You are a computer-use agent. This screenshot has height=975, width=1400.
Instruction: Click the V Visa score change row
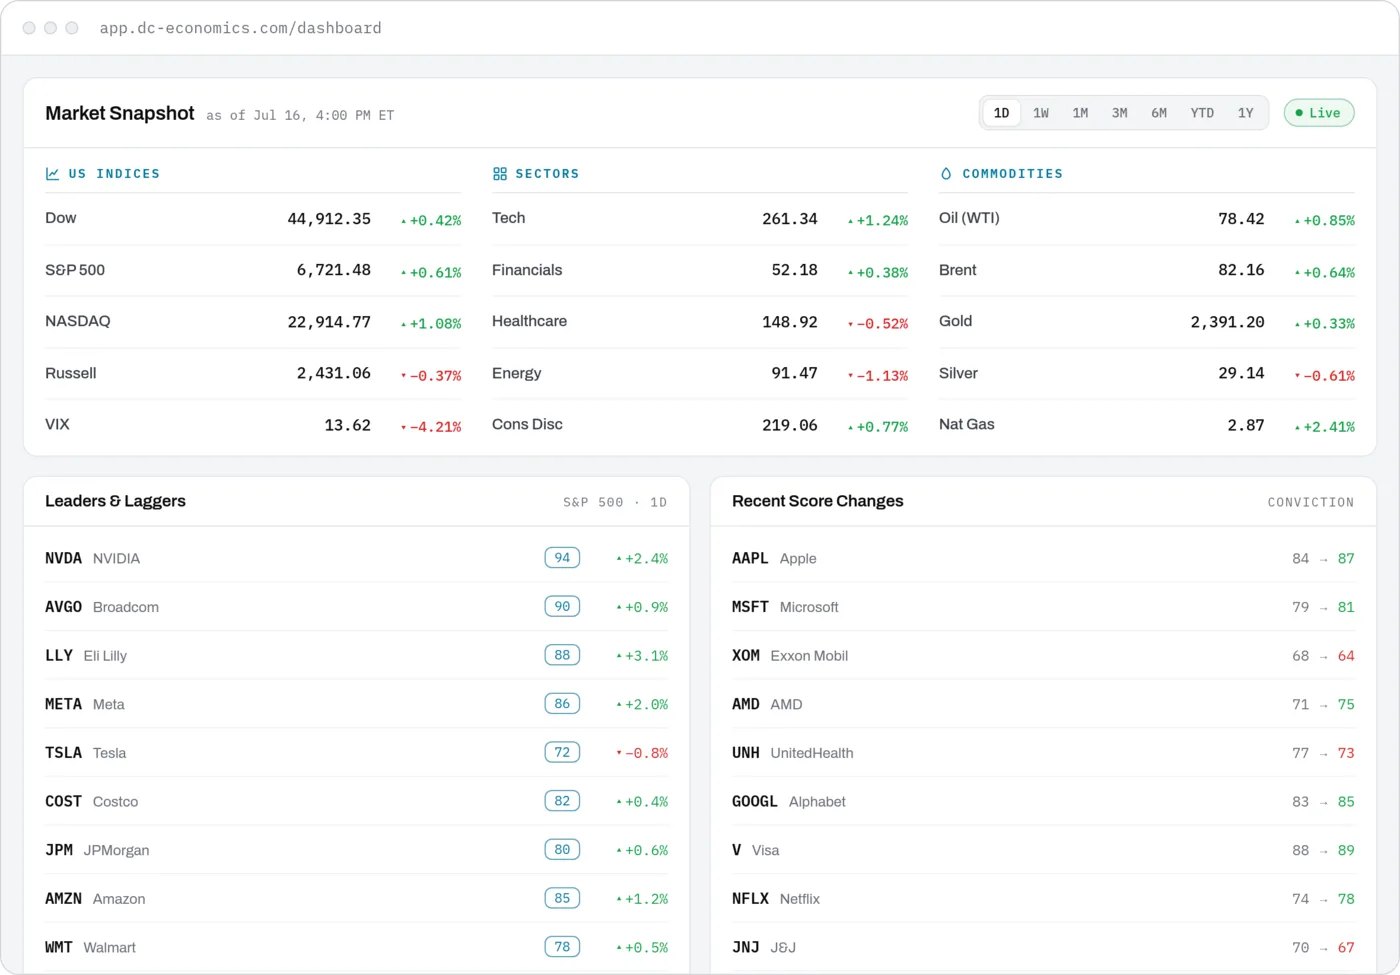1043,850
